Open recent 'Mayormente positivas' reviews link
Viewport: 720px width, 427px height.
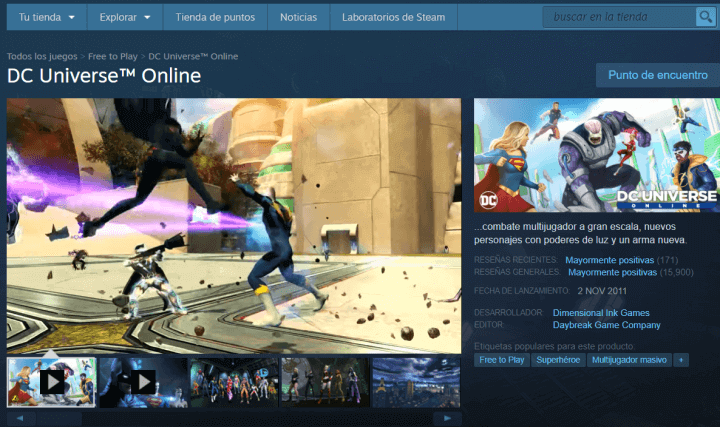pyautogui.click(x=609, y=260)
